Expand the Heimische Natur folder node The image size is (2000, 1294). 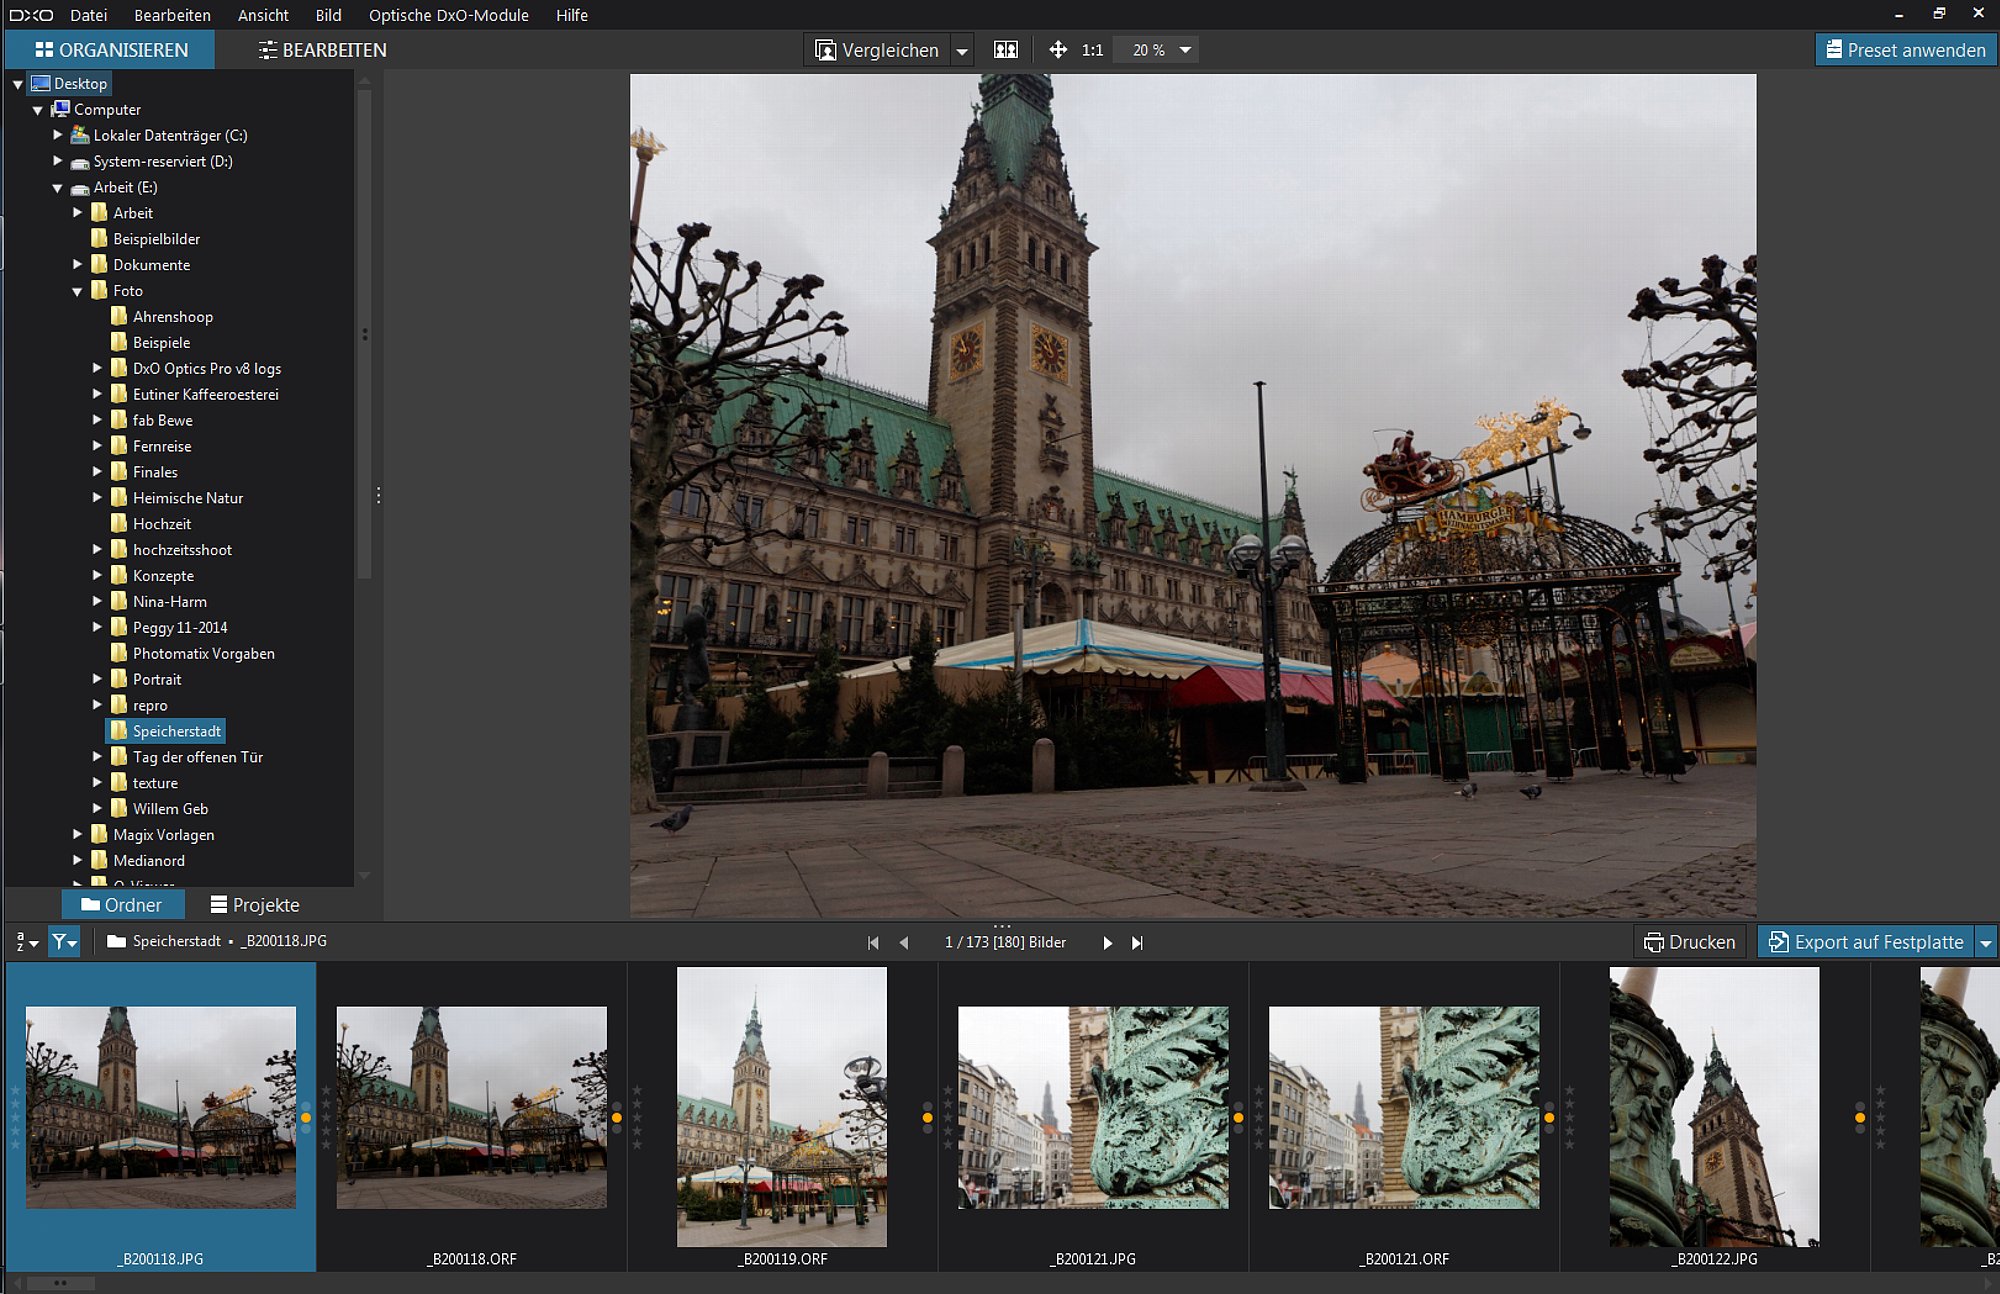point(98,497)
